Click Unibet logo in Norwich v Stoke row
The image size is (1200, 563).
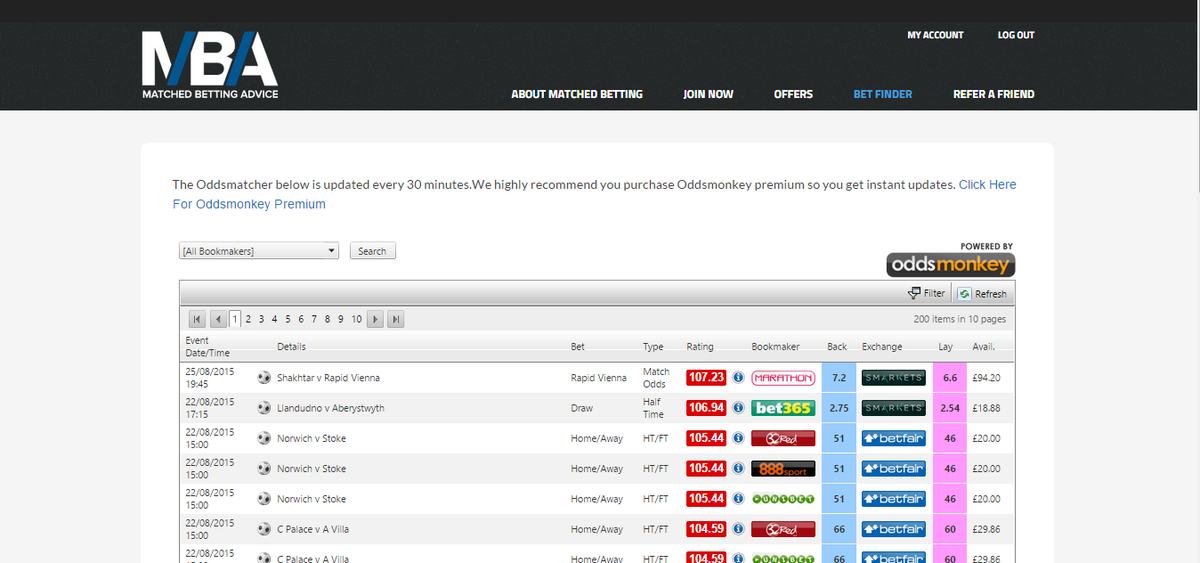tap(783, 498)
